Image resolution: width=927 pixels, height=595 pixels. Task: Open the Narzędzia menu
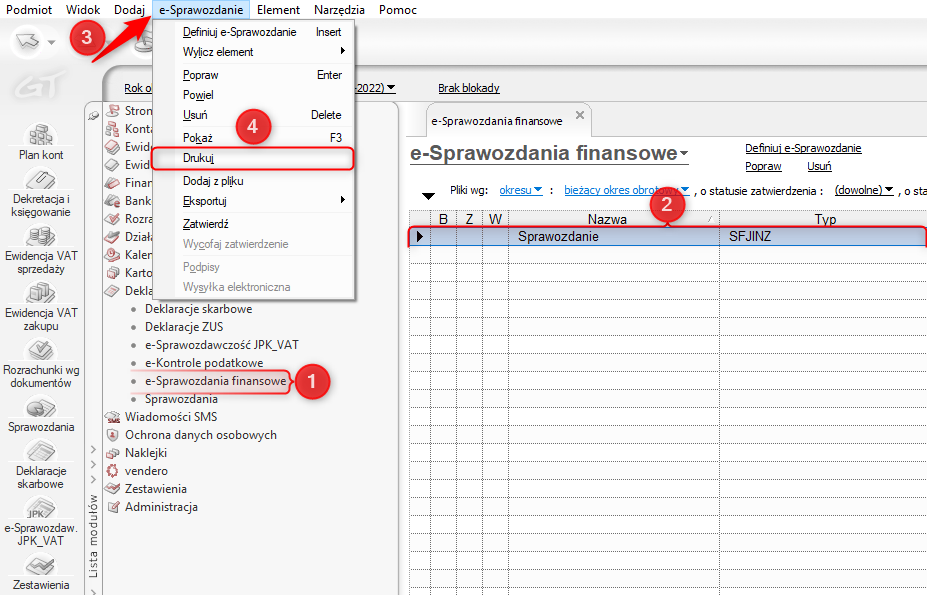pos(339,10)
